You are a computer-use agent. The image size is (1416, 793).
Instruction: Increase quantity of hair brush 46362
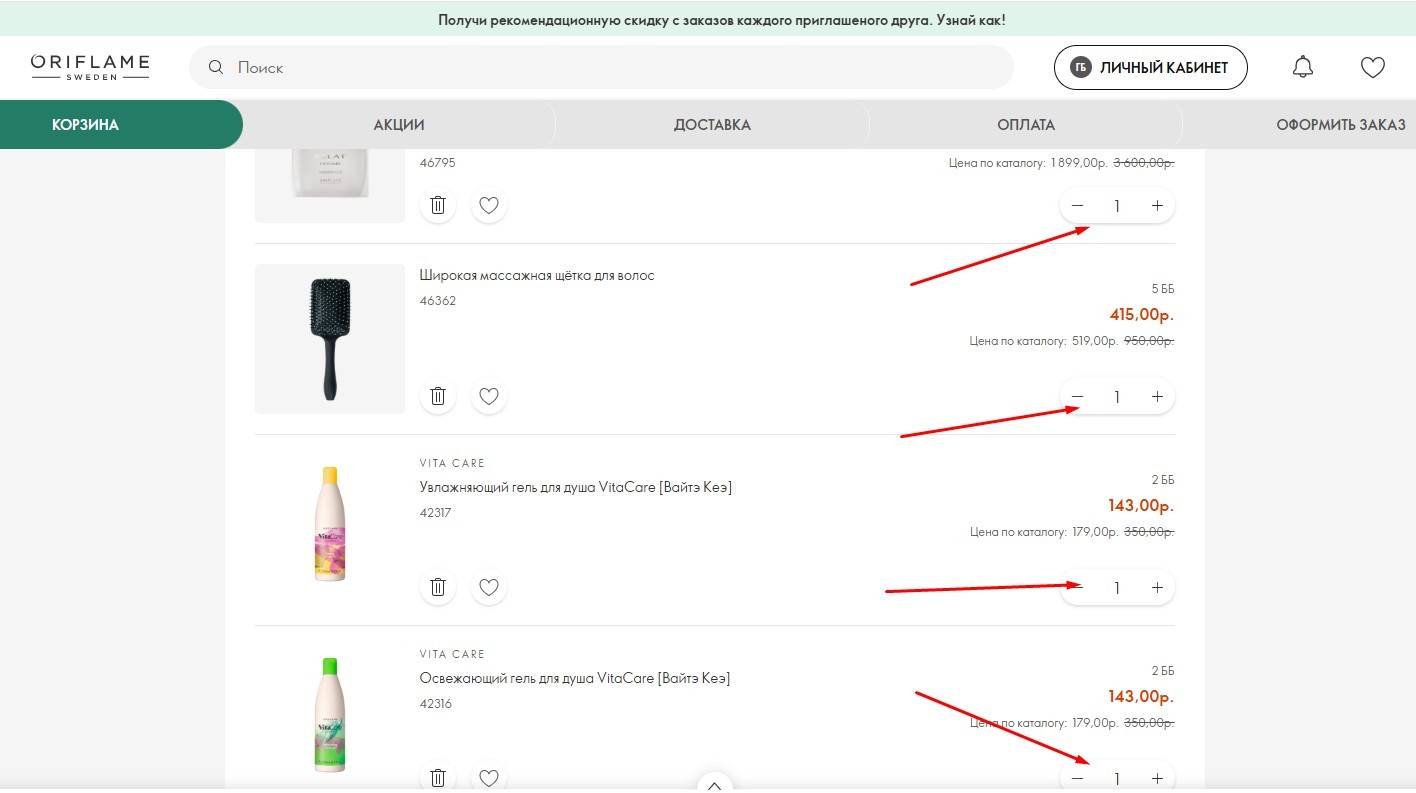1157,397
